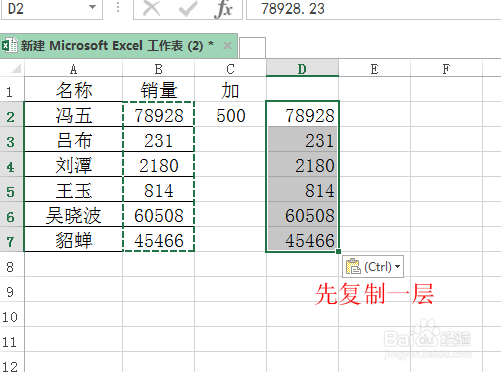Select row 4 header
The width and height of the screenshot is (501, 372).
(12, 164)
